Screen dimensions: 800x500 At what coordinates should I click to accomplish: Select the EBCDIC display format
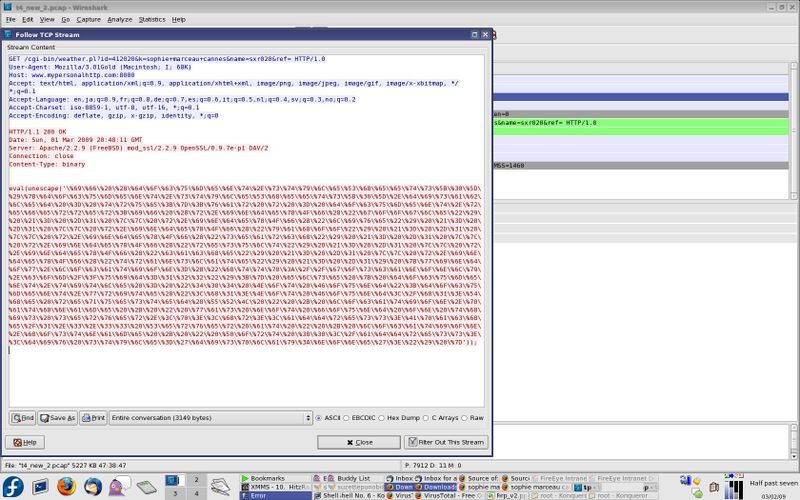point(359,418)
